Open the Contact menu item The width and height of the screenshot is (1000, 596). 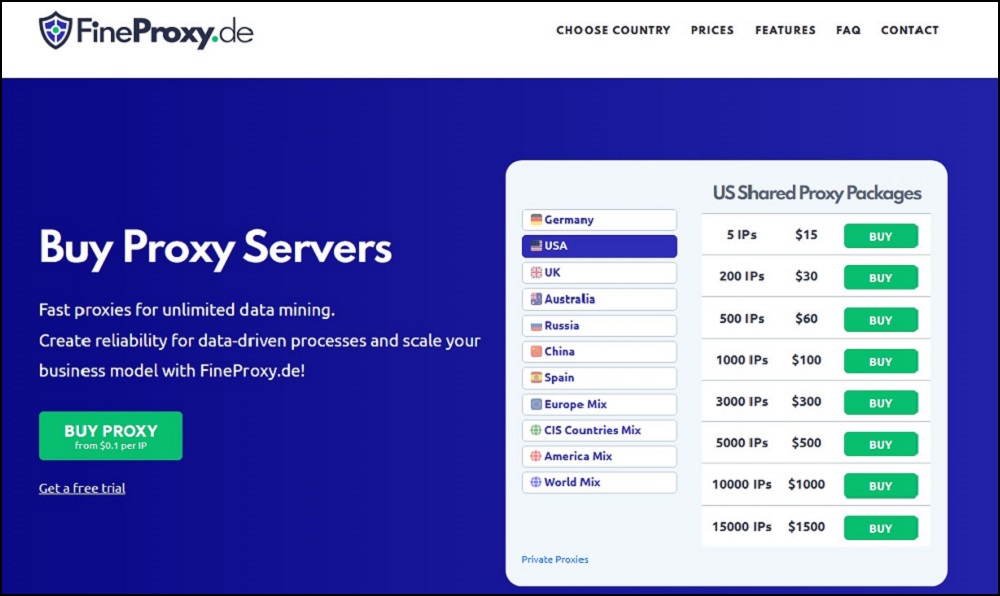point(909,30)
